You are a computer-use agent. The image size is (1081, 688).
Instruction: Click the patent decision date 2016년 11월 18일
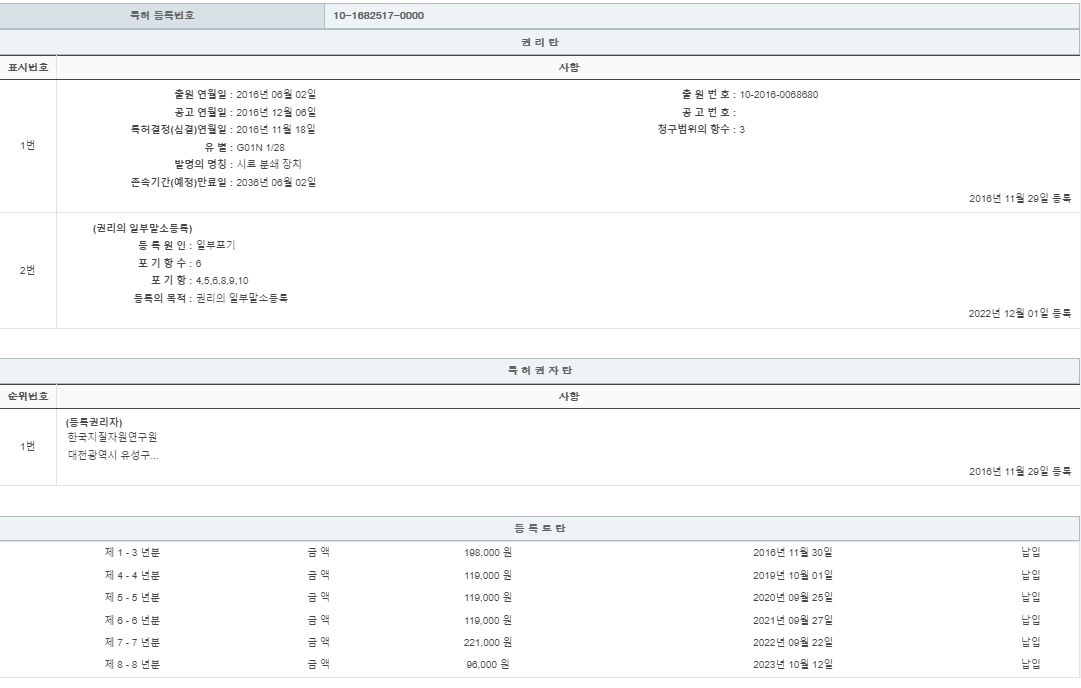click(x=276, y=129)
